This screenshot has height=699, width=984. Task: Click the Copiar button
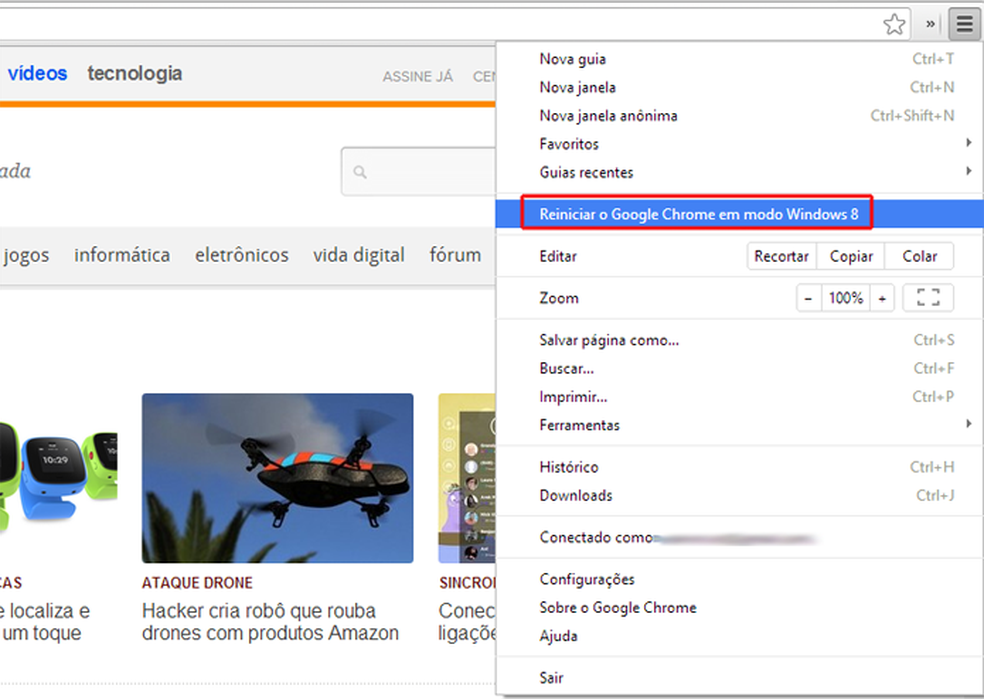pos(850,256)
